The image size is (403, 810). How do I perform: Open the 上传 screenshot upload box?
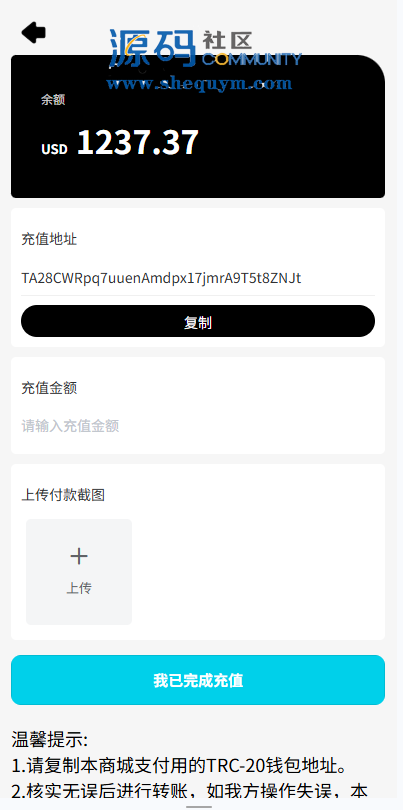pyautogui.click(x=79, y=572)
